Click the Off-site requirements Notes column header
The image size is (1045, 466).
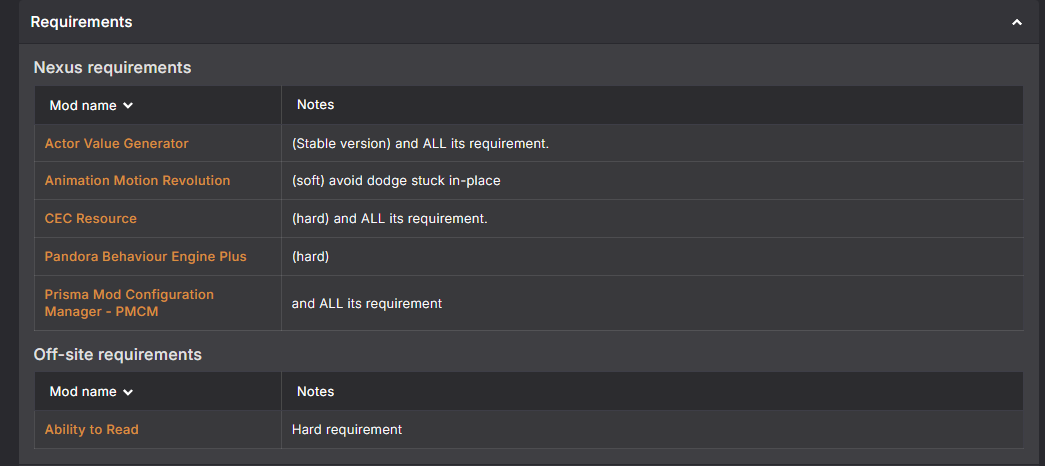coord(315,391)
